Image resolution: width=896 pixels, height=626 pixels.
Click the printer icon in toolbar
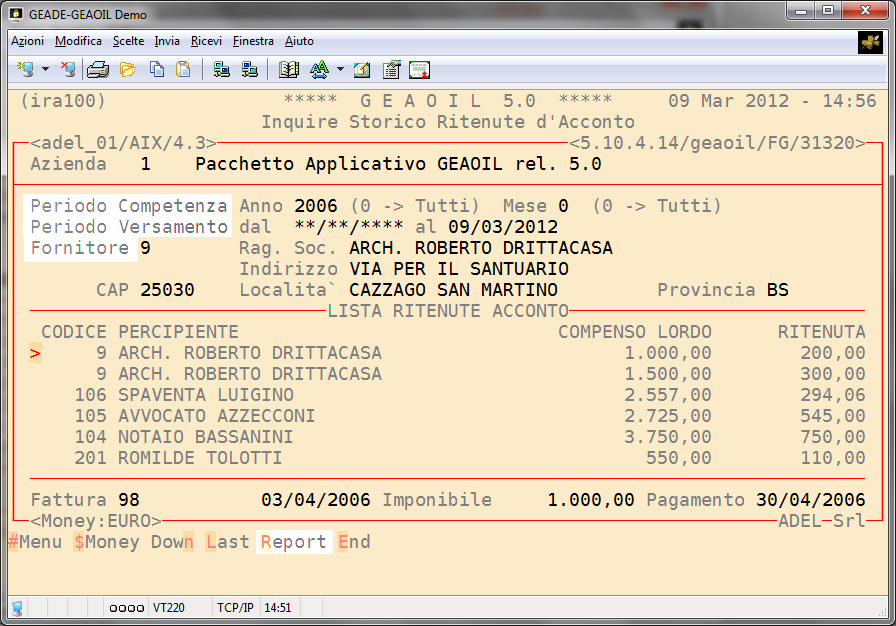pyautogui.click(x=97, y=69)
